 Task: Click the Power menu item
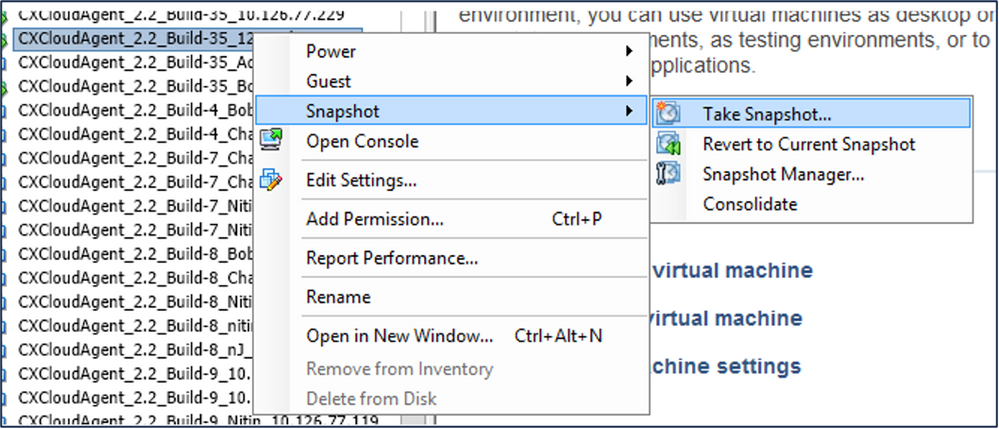coord(331,51)
